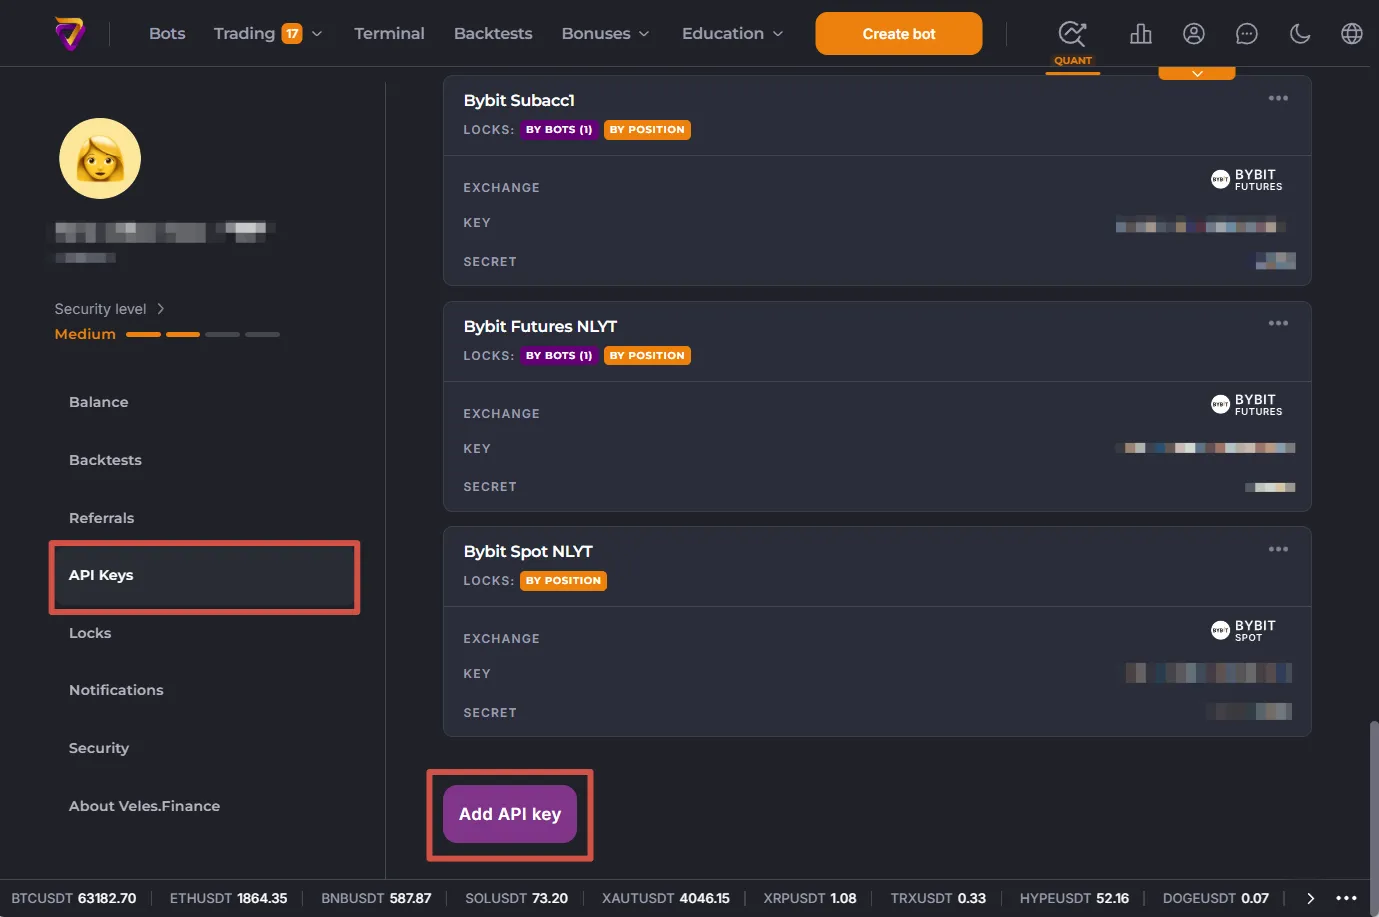Click the Bybit Futures NLYT card title
The height and width of the screenshot is (917, 1379).
pyautogui.click(x=540, y=326)
